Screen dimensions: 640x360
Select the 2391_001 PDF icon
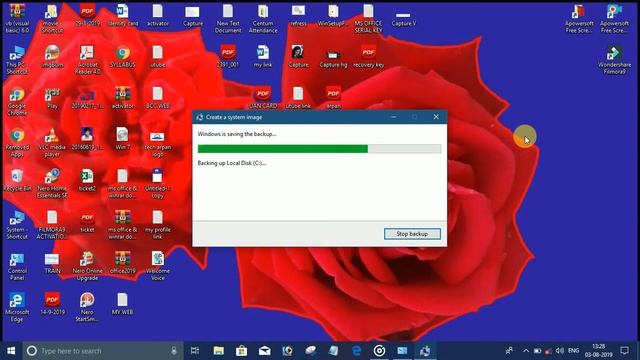coord(228,57)
